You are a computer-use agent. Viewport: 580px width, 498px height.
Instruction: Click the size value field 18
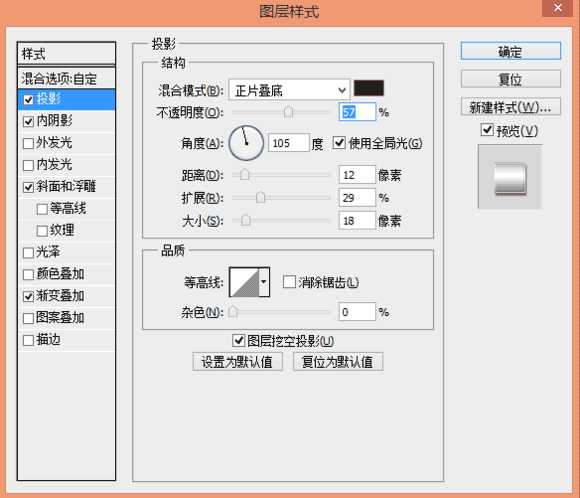(x=357, y=221)
